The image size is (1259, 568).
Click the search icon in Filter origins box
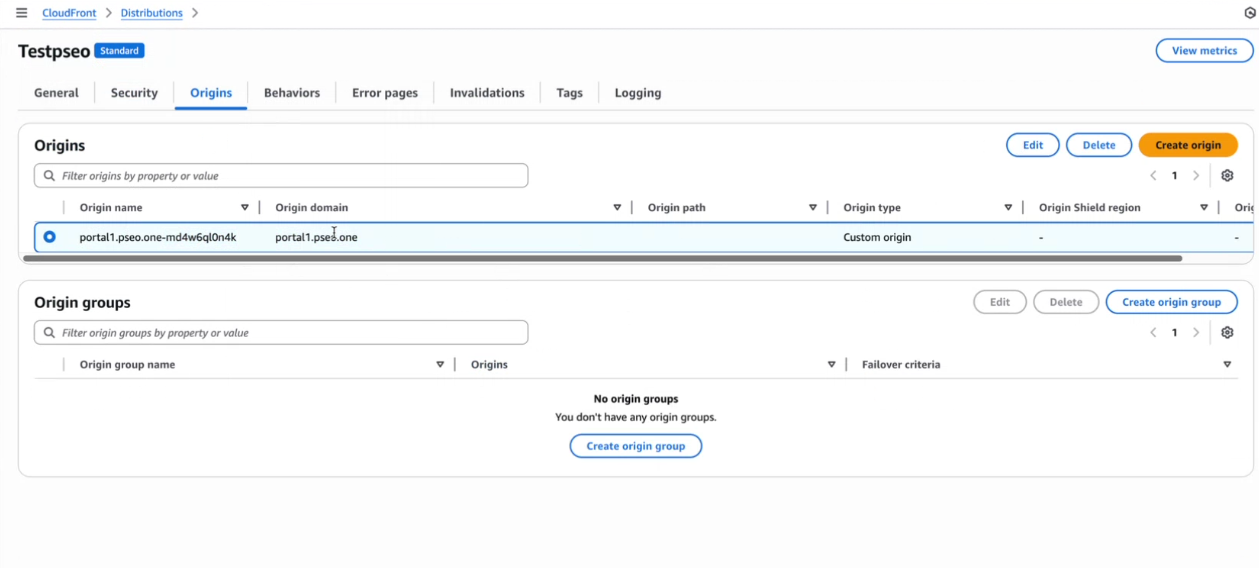[x=49, y=176]
